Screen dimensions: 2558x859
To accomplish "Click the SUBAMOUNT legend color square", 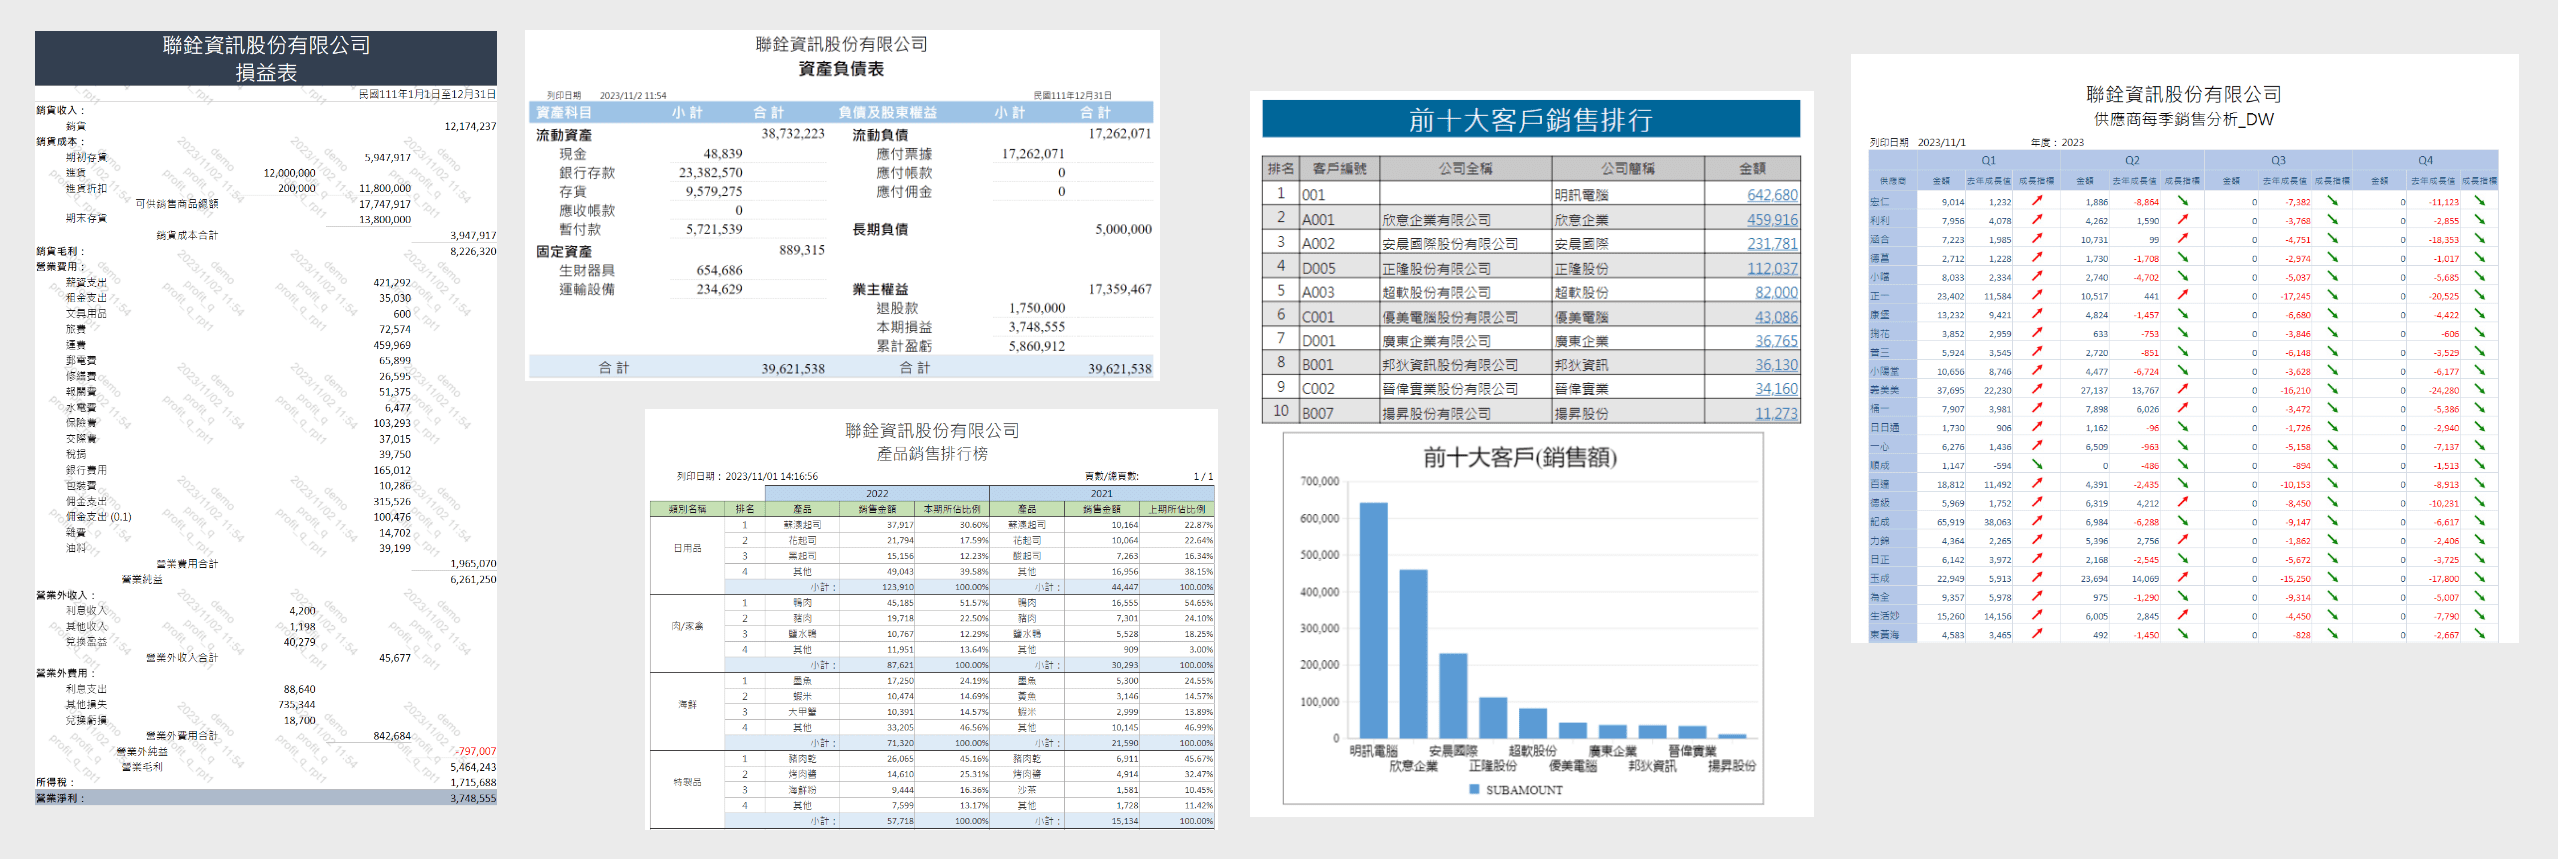I will pyautogui.click(x=1474, y=790).
